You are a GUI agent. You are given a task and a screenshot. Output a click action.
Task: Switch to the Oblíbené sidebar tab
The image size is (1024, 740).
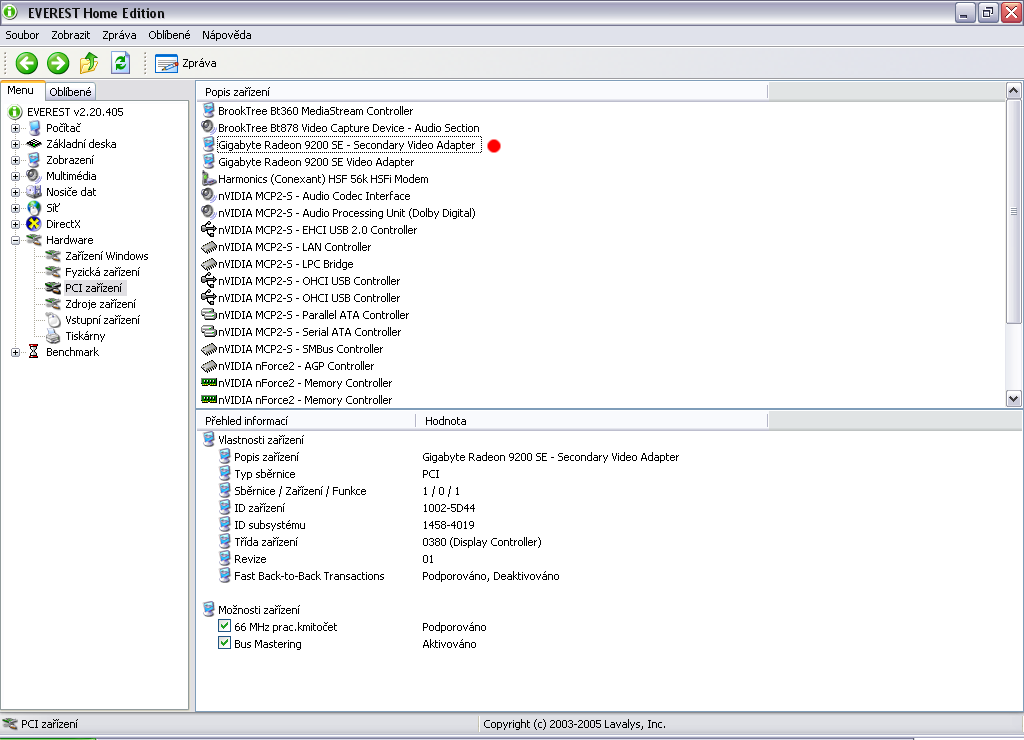pyautogui.click(x=71, y=92)
